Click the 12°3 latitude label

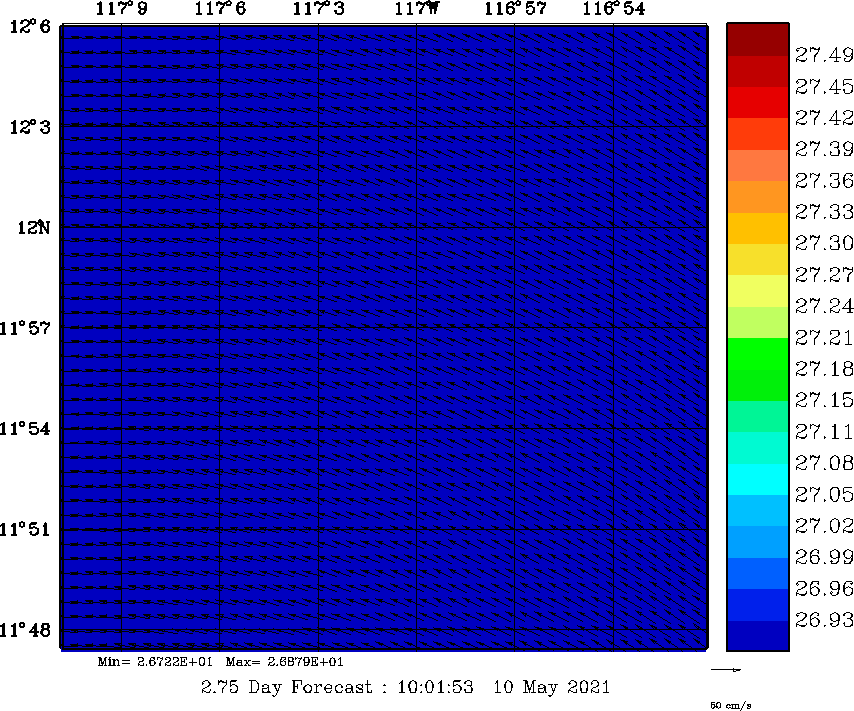30,127
